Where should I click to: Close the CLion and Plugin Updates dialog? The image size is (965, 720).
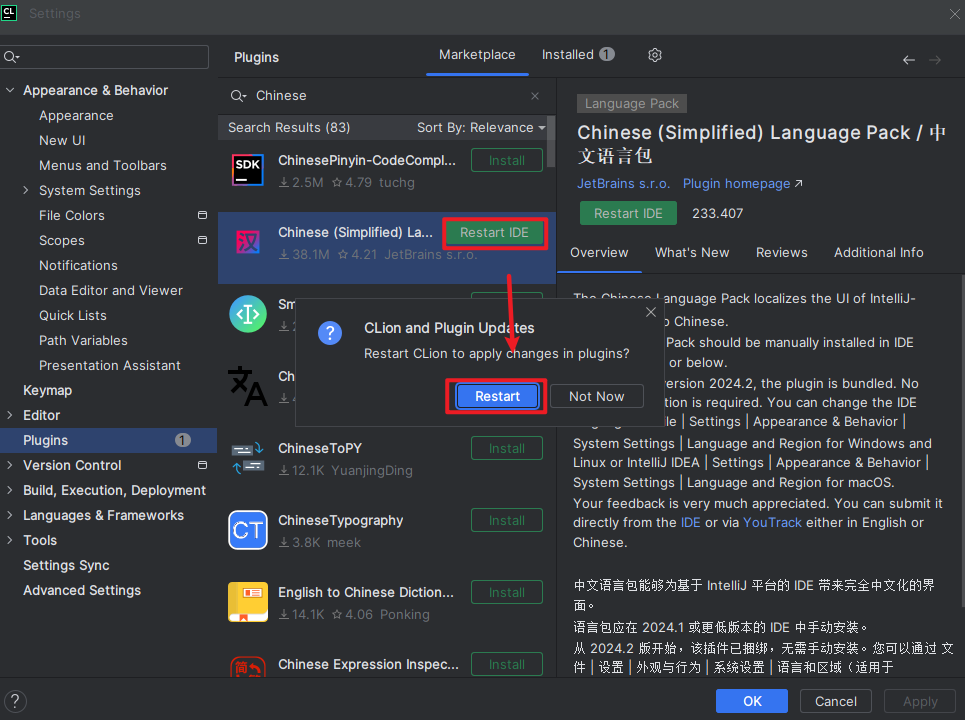pos(651,313)
